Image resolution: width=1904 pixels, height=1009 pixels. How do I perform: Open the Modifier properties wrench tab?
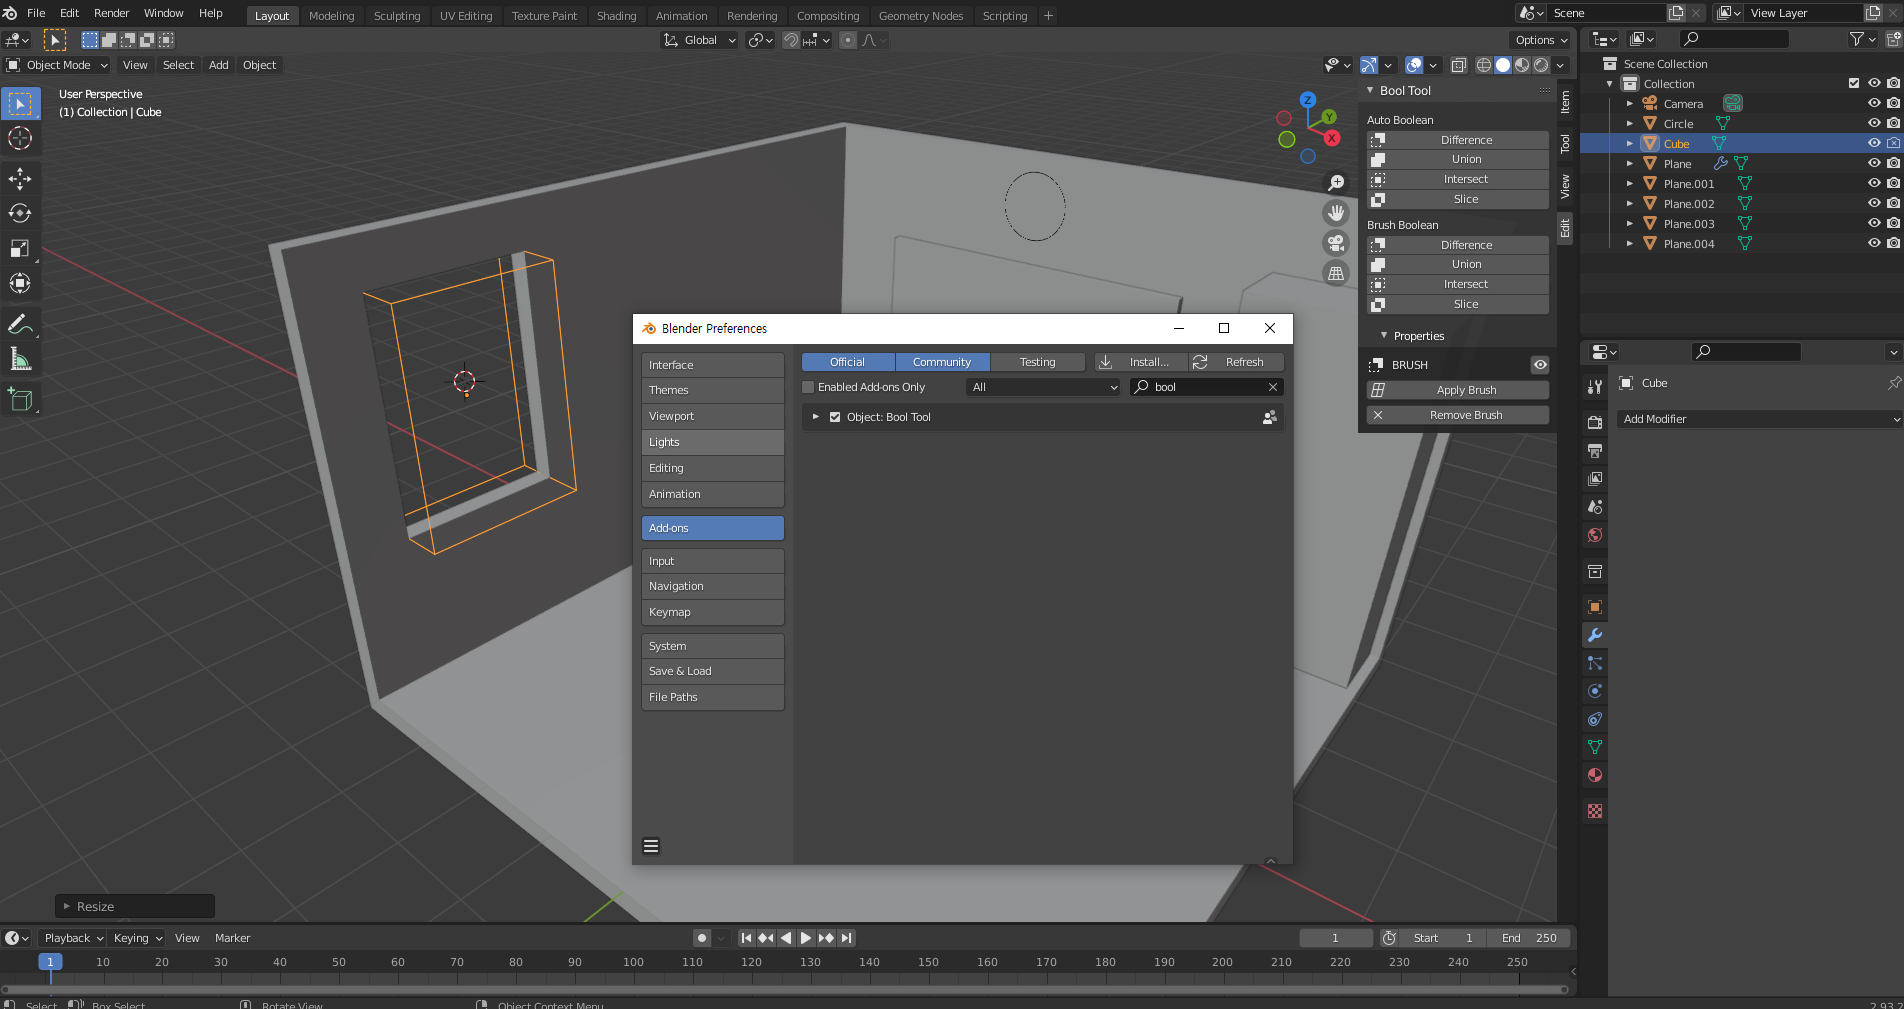click(1595, 635)
